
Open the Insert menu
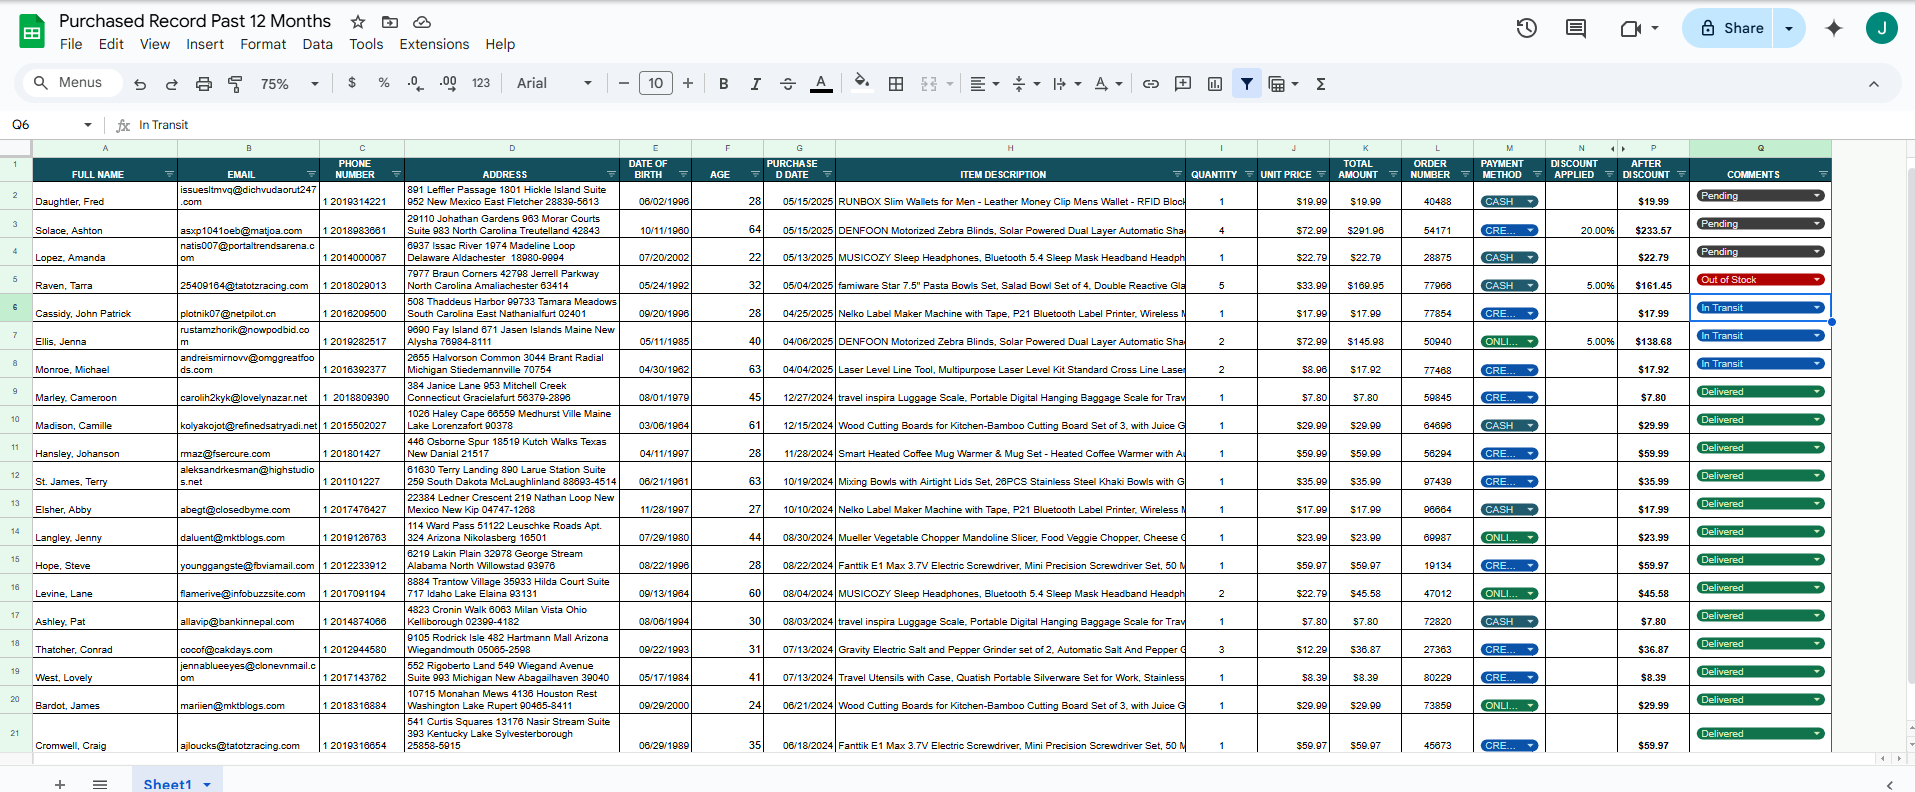[x=205, y=44]
